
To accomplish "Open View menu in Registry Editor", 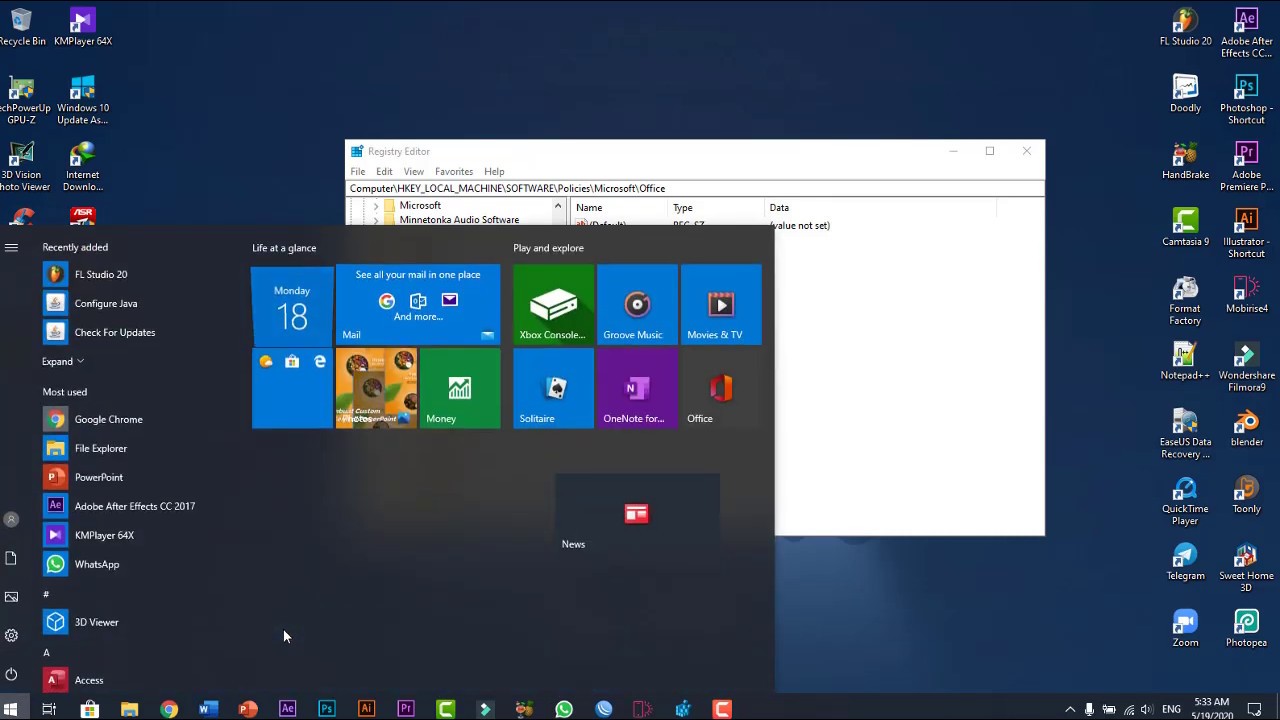I will pyautogui.click(x=413, y=171).
